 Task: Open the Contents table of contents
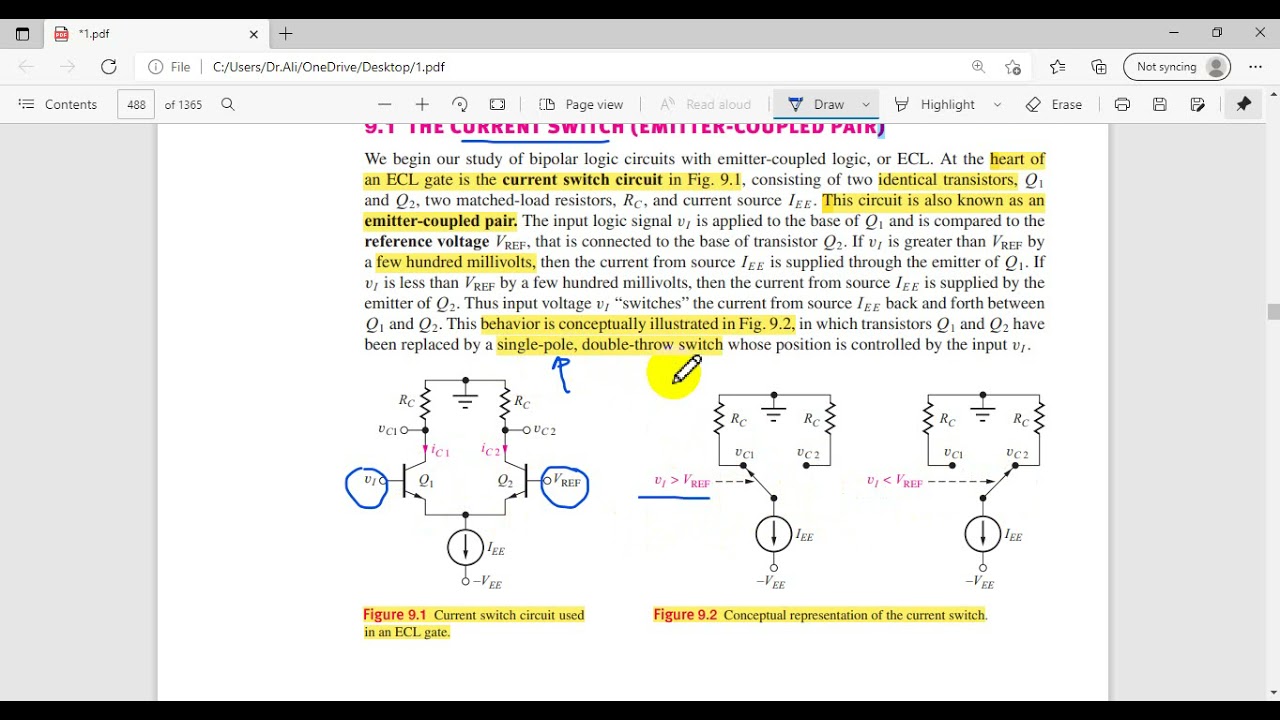[x=58, y=104]
